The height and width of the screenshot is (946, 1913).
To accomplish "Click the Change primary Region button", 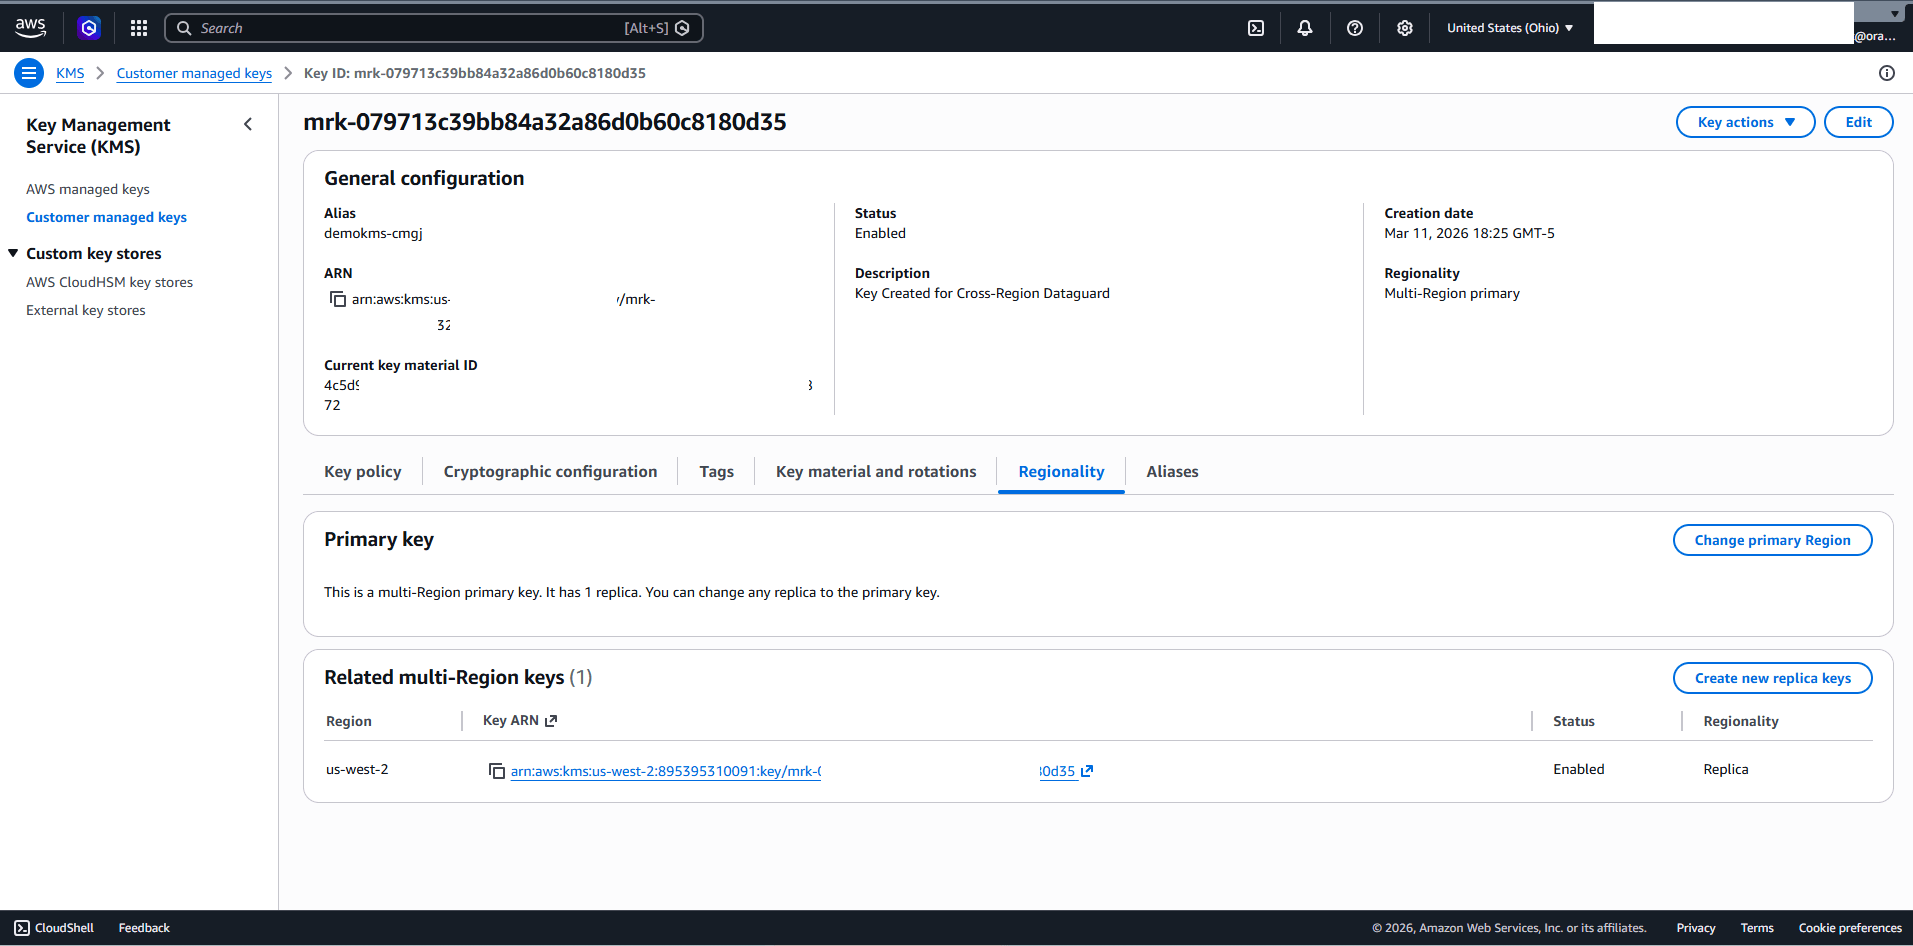I will click(x=1771, y=539).
